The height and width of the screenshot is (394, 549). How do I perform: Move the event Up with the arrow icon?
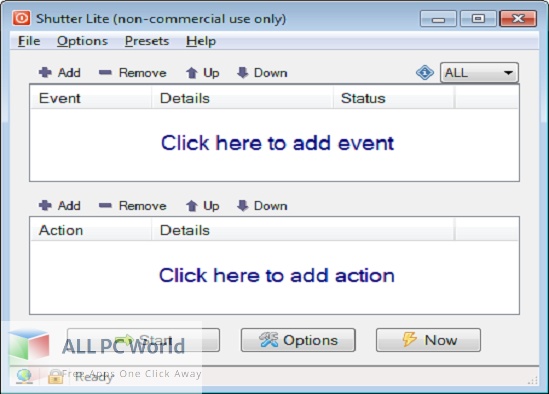(x=192, y=73)
